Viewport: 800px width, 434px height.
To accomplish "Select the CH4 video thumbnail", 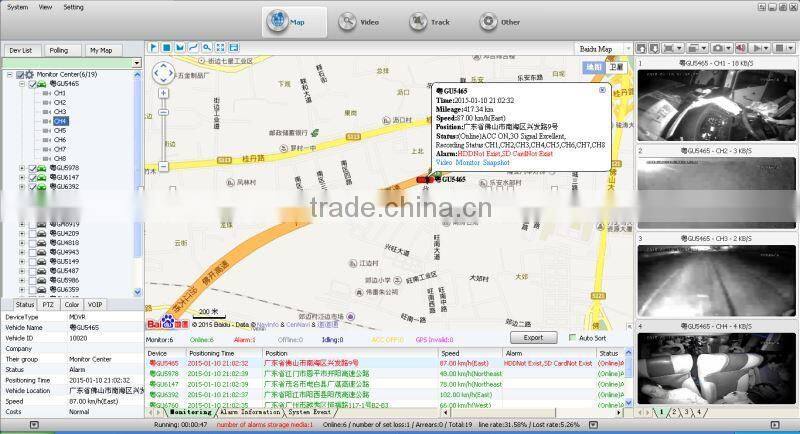I will point(716,368).
